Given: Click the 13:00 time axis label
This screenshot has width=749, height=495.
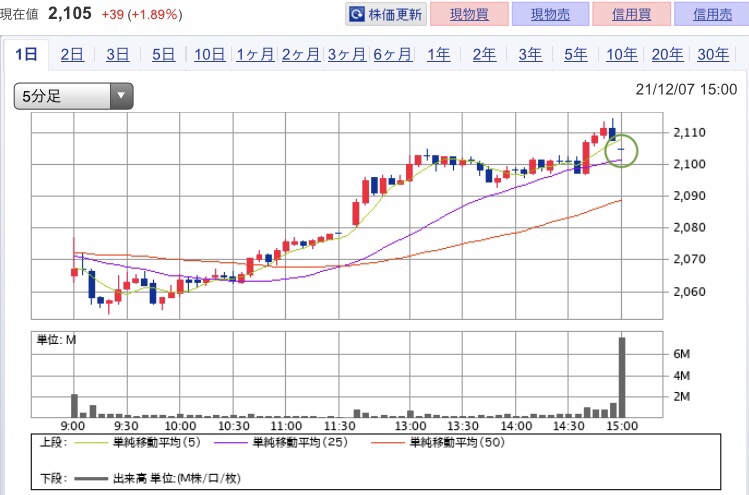Looking at the screenshot, I should [x=410, y=426].
